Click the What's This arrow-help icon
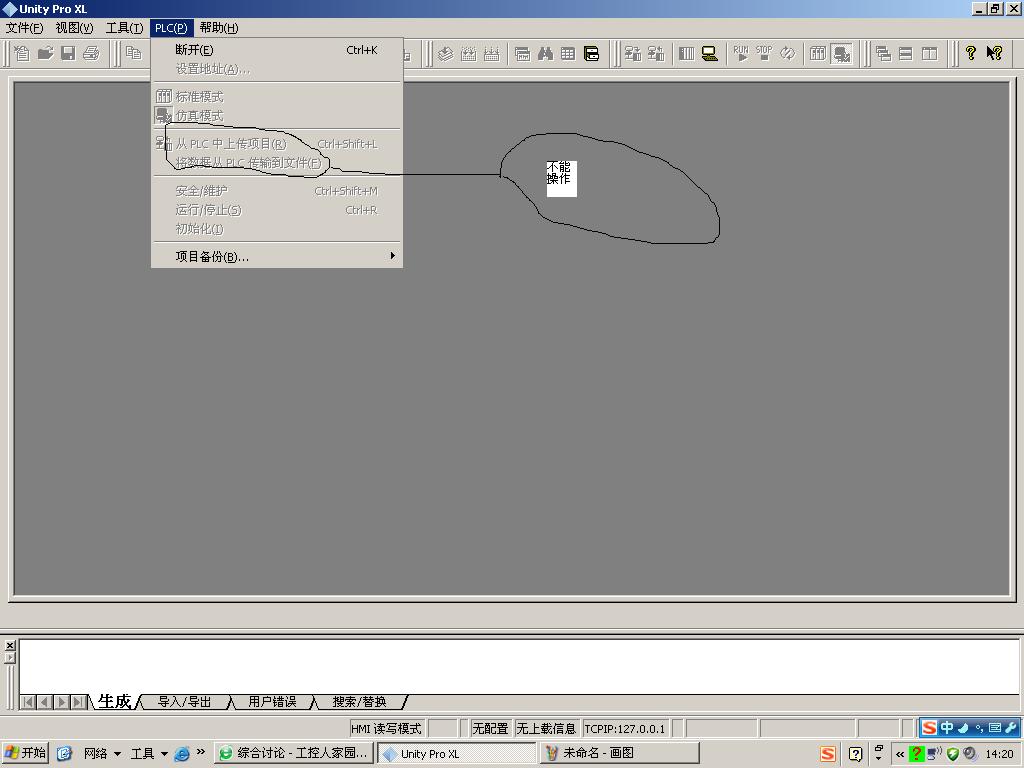 pyautogui.click(x=994, y=53)
